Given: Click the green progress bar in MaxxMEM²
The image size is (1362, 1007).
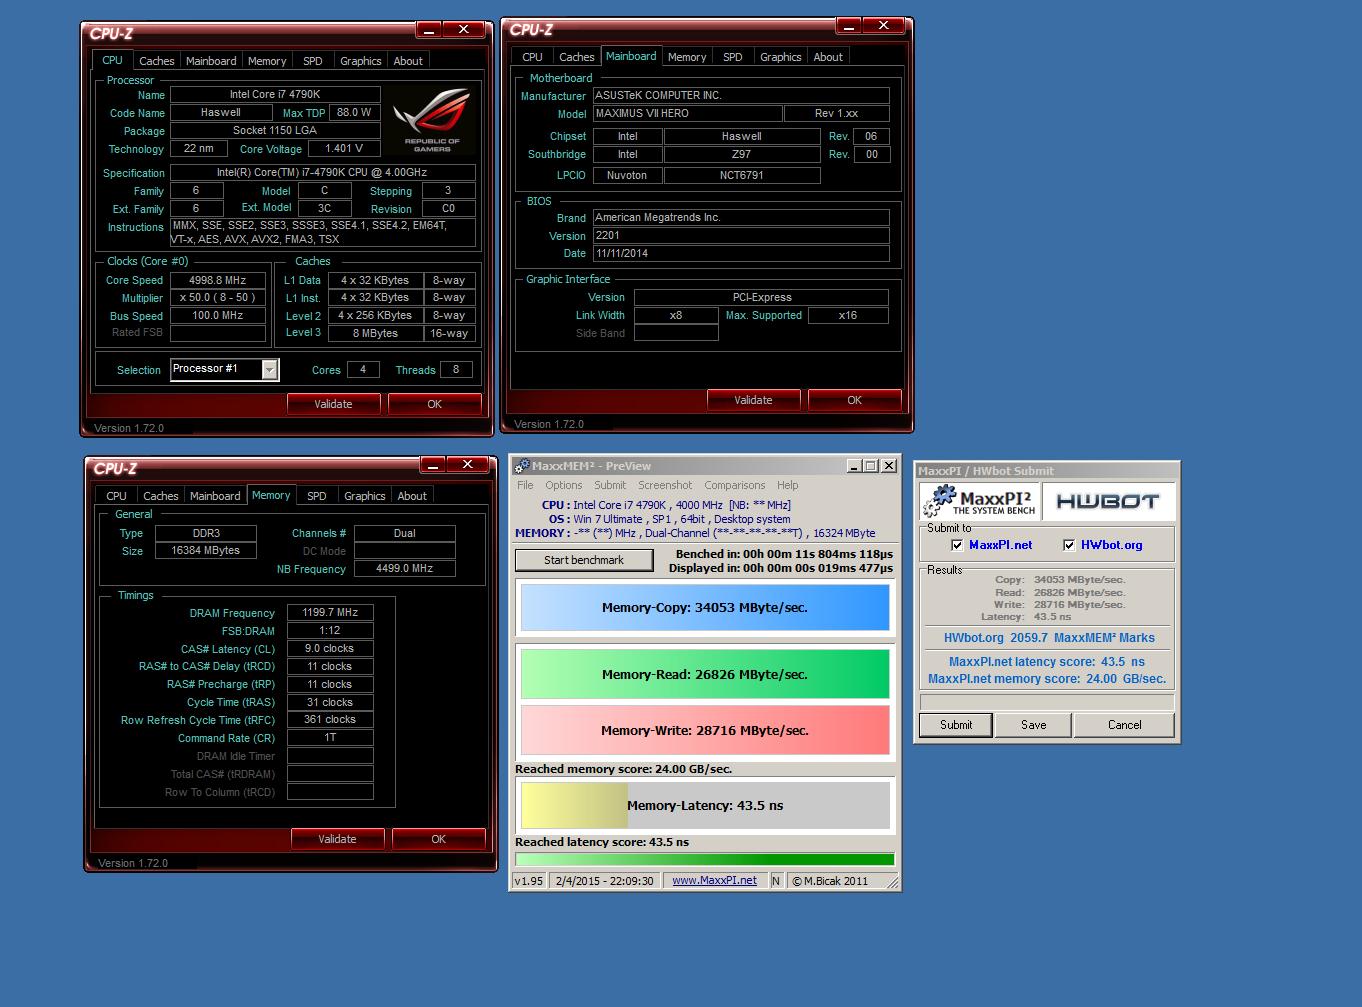Looking at the screenshot, I should coord(705,859).
